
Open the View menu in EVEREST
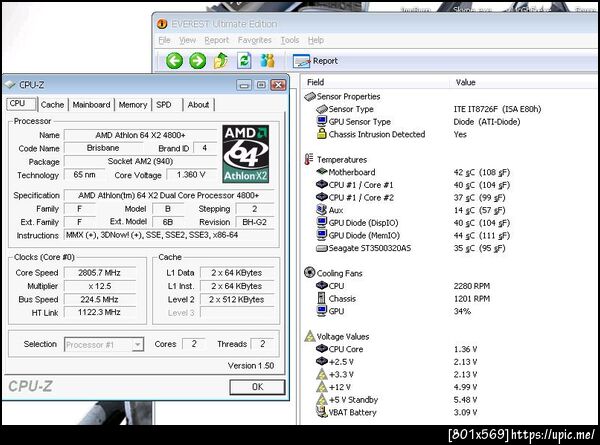pos(188,40)
